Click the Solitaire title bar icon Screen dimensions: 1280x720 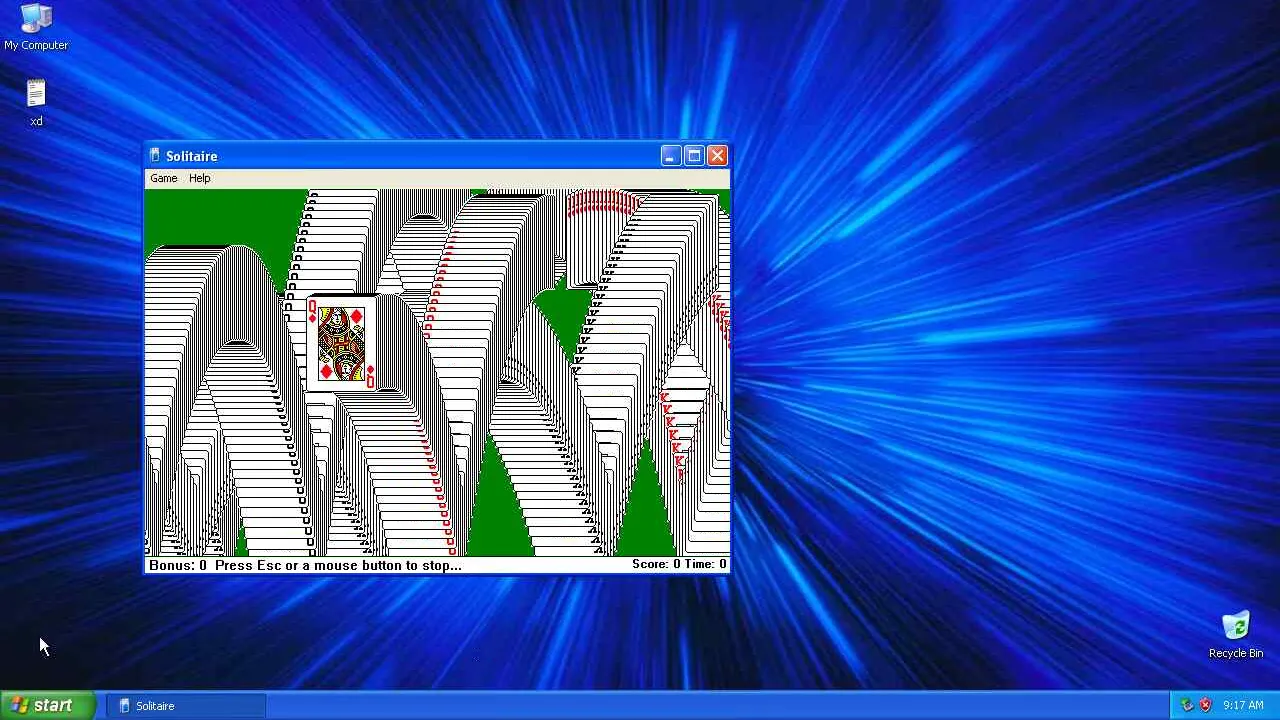click(x=155, y=156)
